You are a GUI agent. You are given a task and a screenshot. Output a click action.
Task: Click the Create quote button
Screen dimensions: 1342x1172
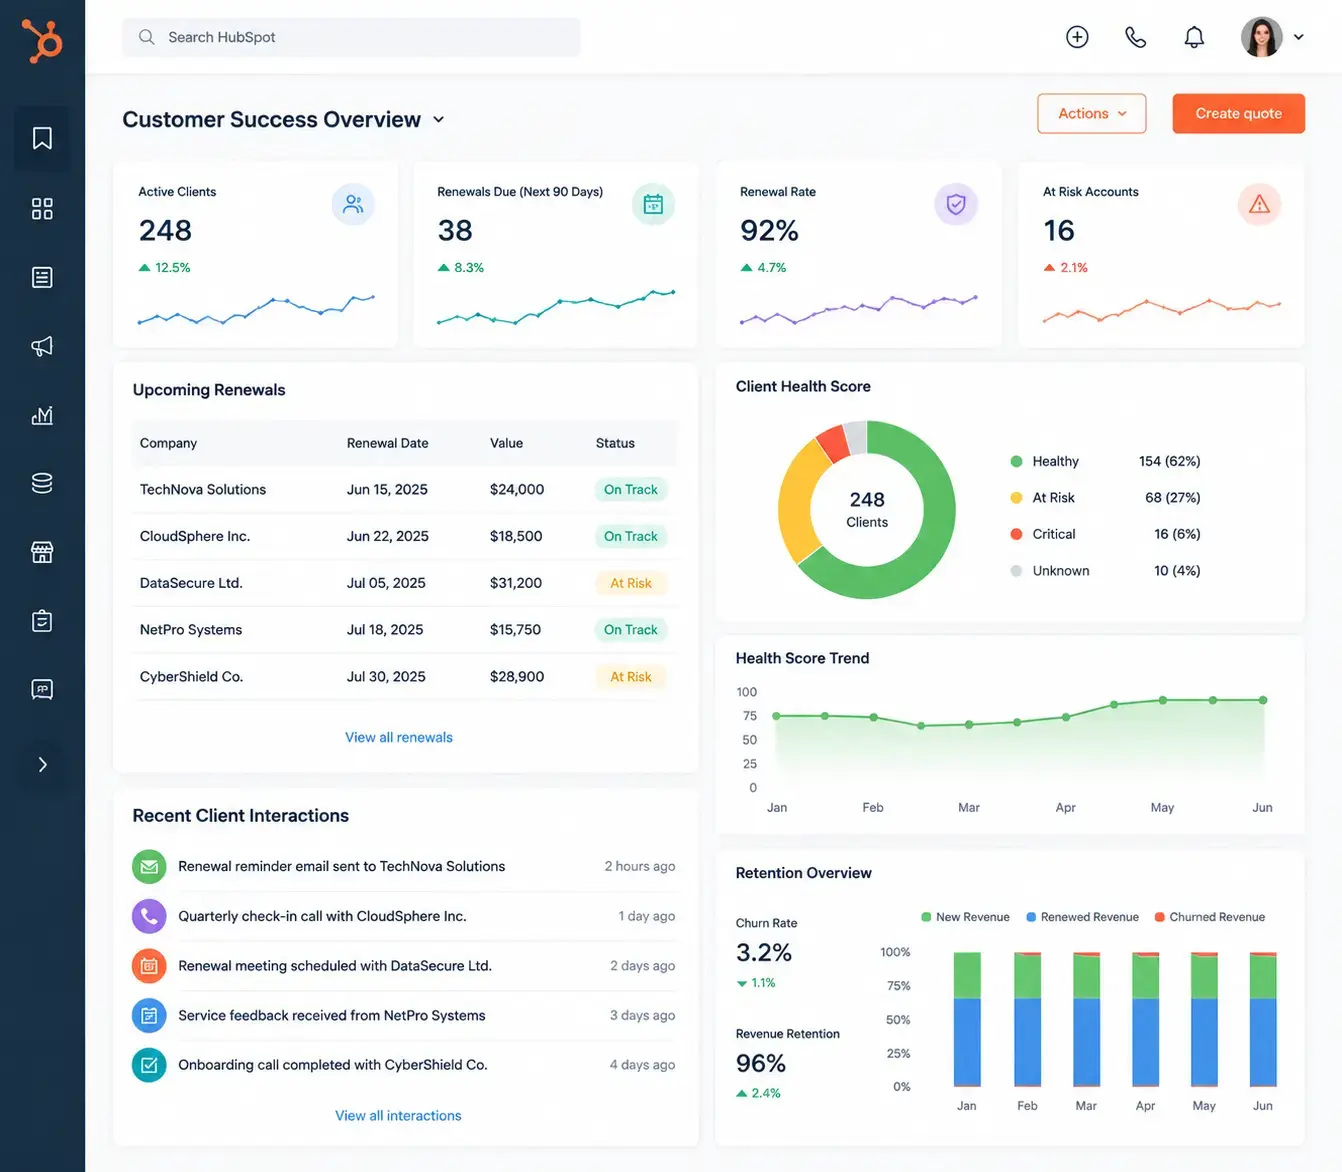tap(1238, 114)
